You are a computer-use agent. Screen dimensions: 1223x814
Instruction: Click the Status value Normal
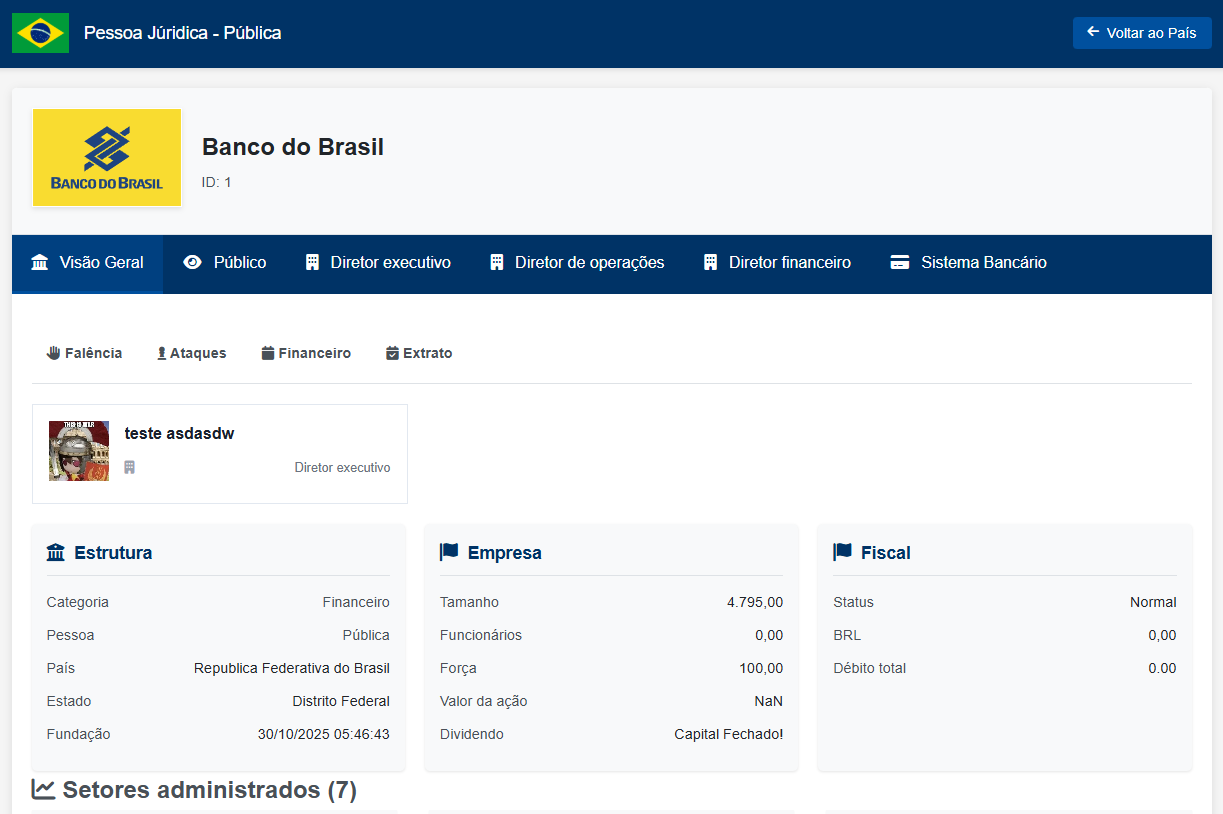click(x=1153, y=602)
